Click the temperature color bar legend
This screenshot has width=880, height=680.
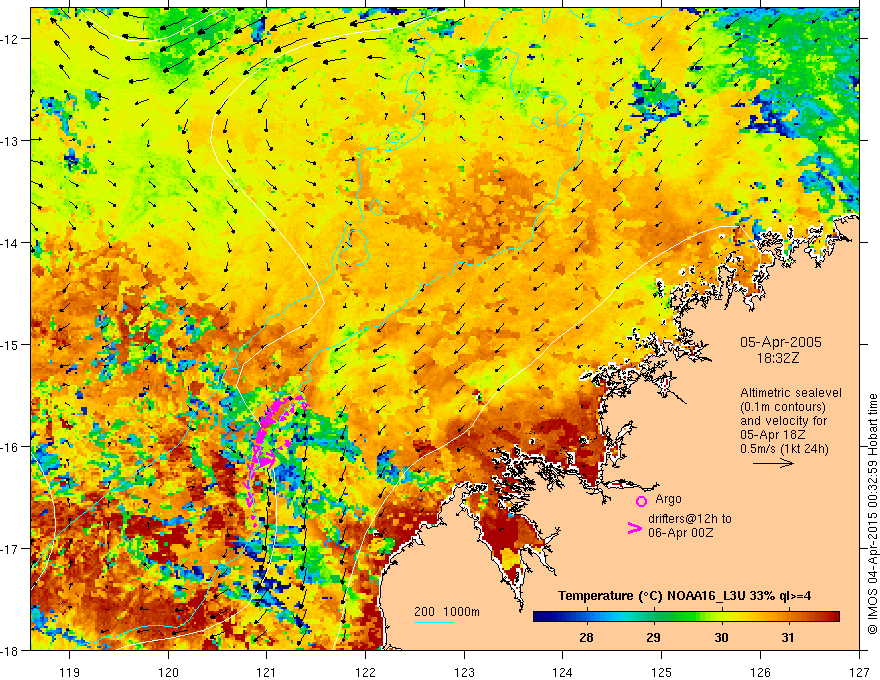(686, 617)
